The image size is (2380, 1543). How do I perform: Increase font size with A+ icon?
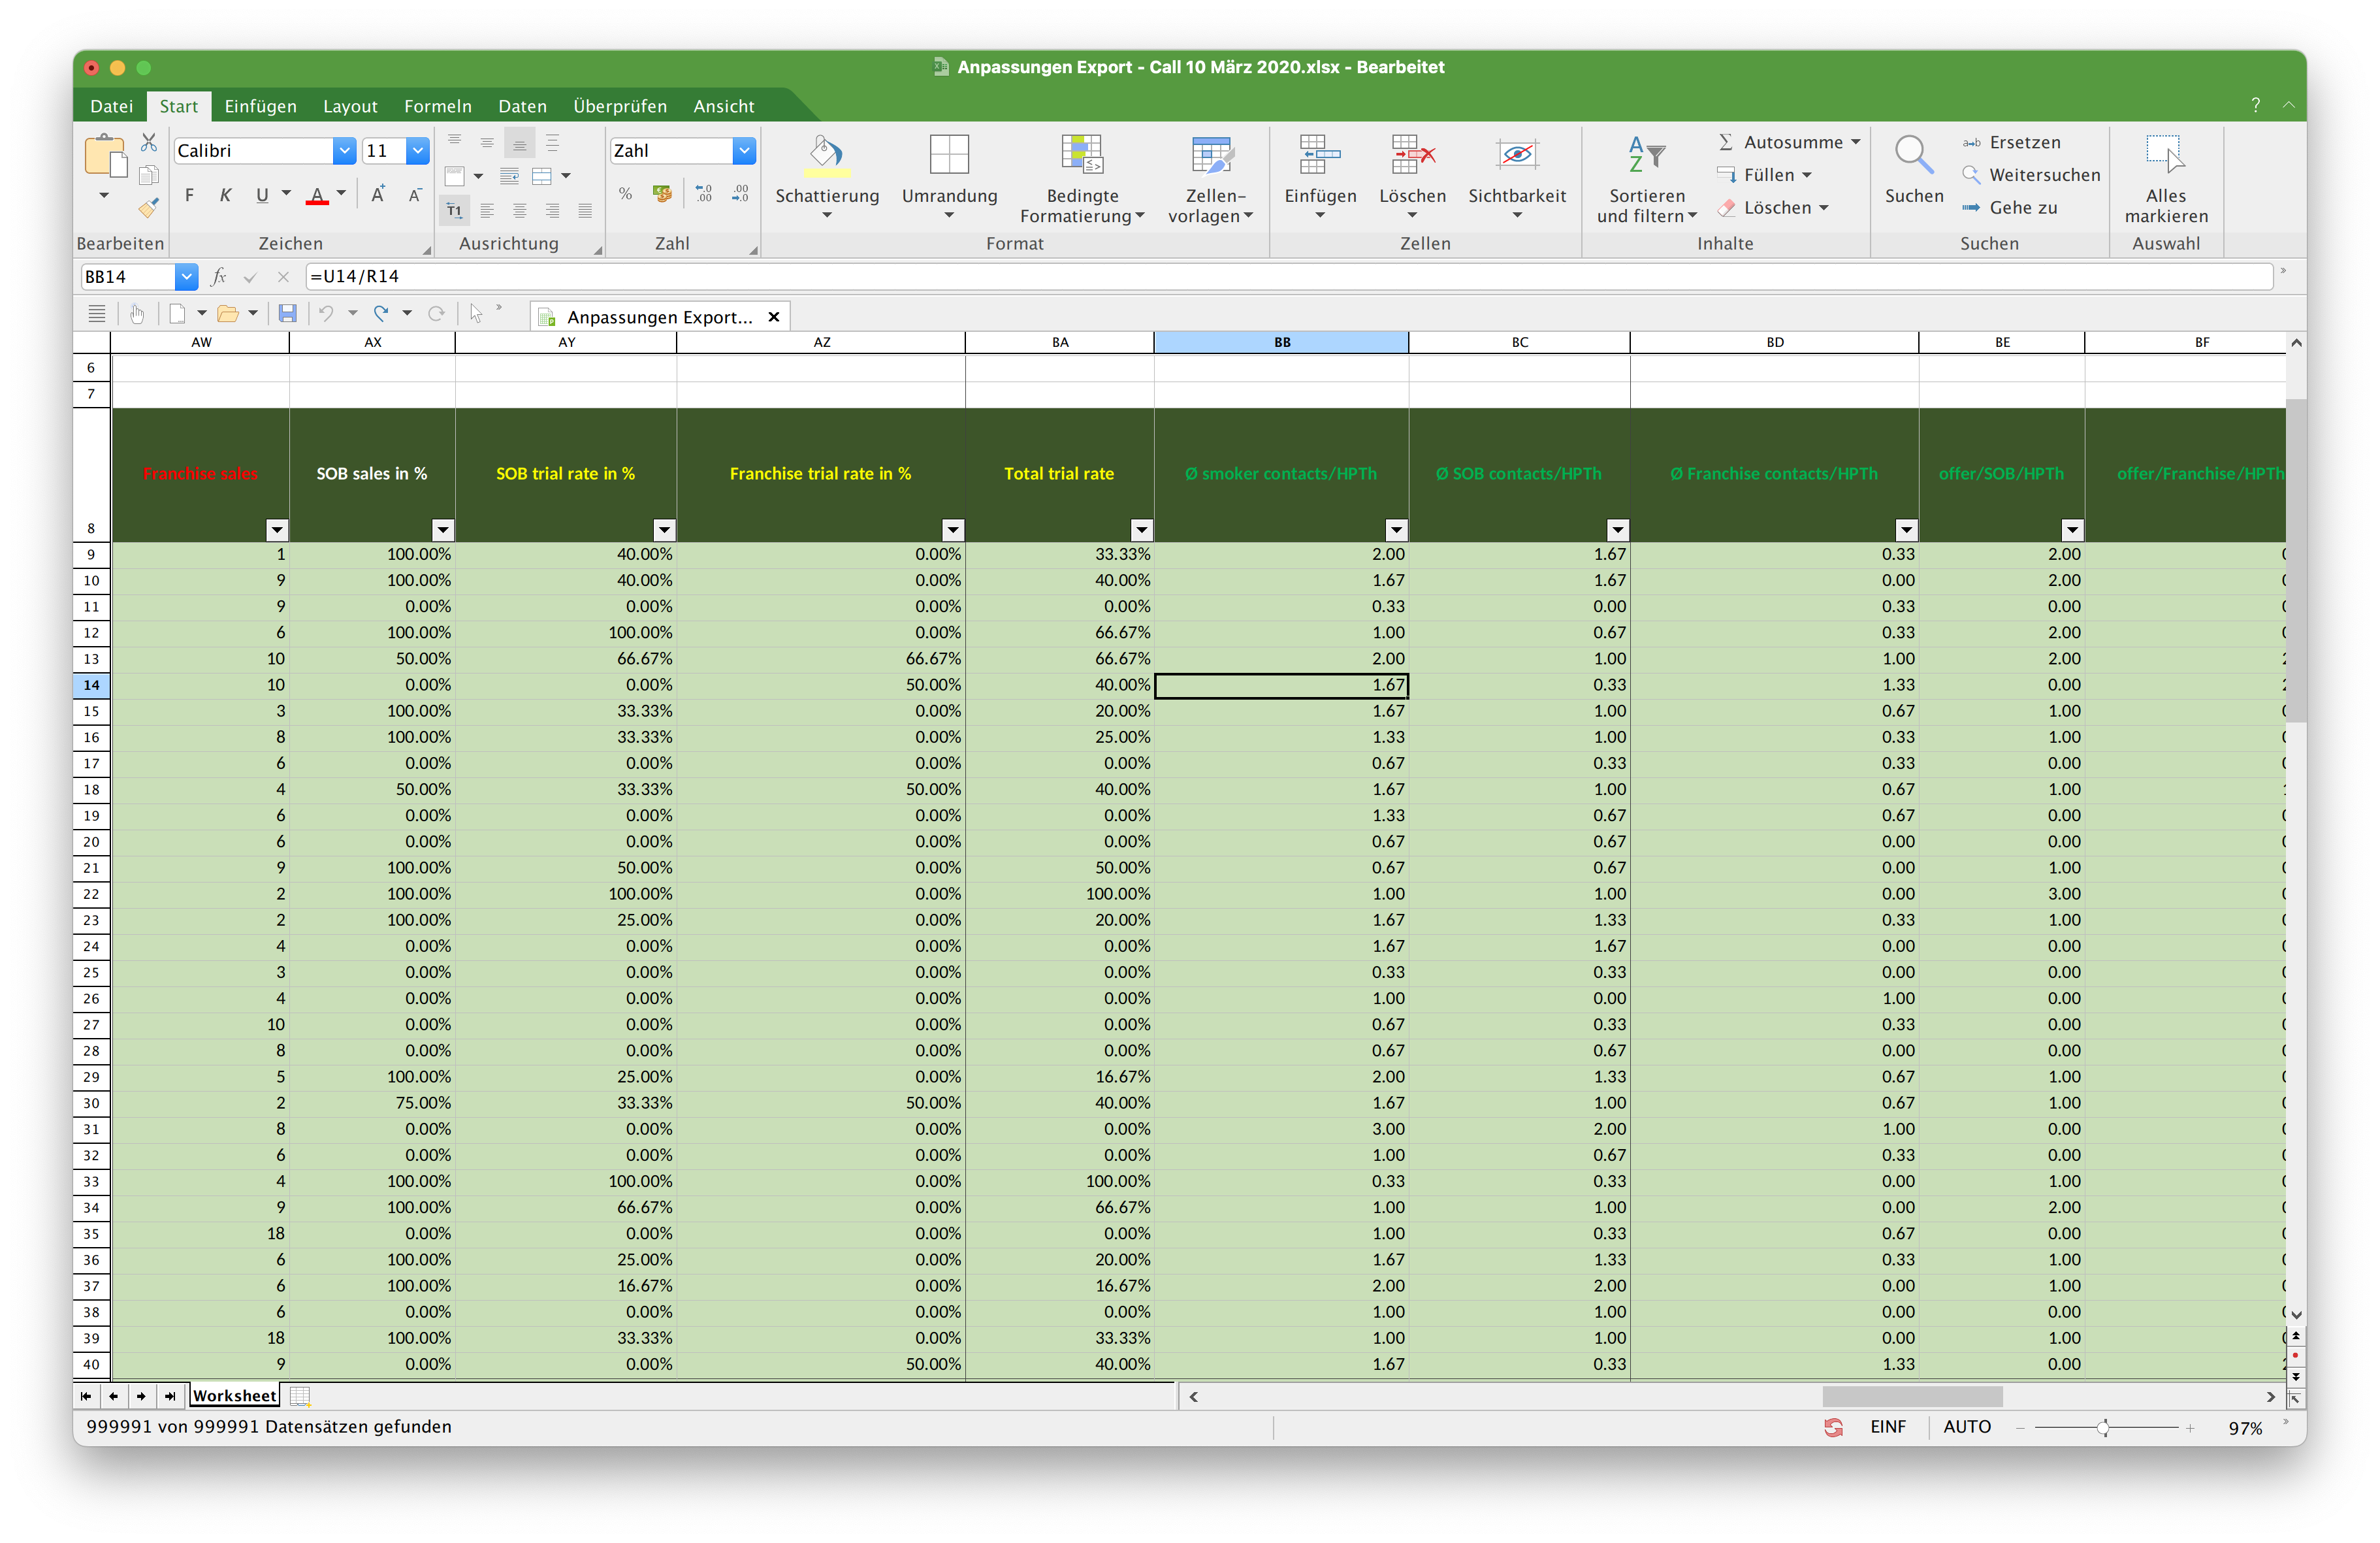tap(378, 195)
